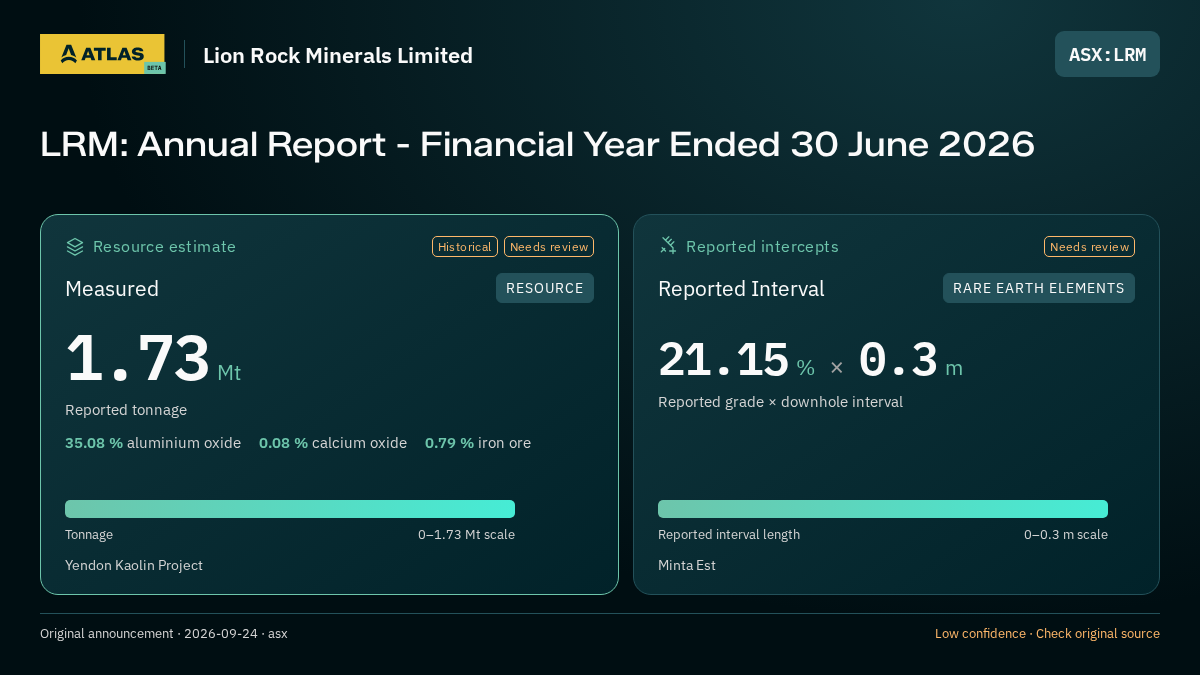
Task: Click the RESOURCE badge
Action: coord(545,288)
